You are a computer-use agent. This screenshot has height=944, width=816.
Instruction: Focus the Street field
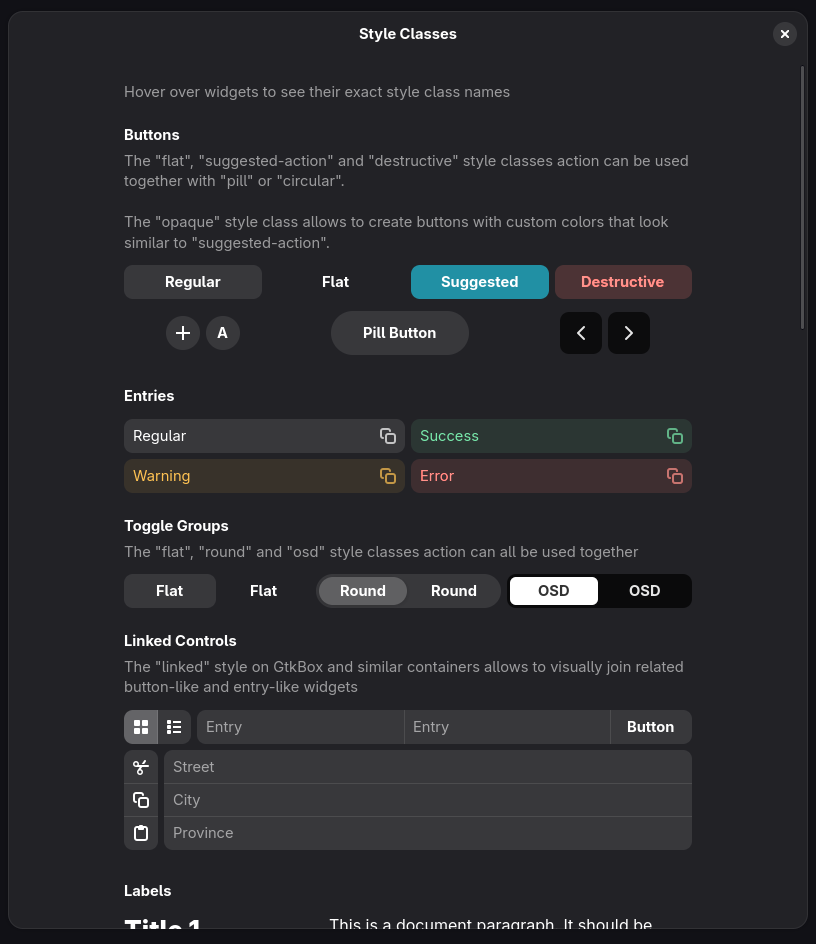(428, 767)
